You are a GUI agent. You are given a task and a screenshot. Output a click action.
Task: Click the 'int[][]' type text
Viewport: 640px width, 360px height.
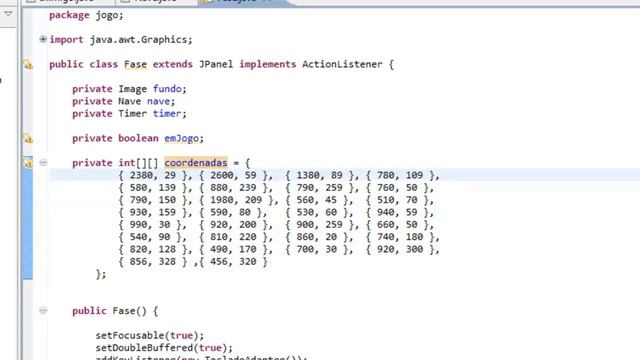click(138, 163)
